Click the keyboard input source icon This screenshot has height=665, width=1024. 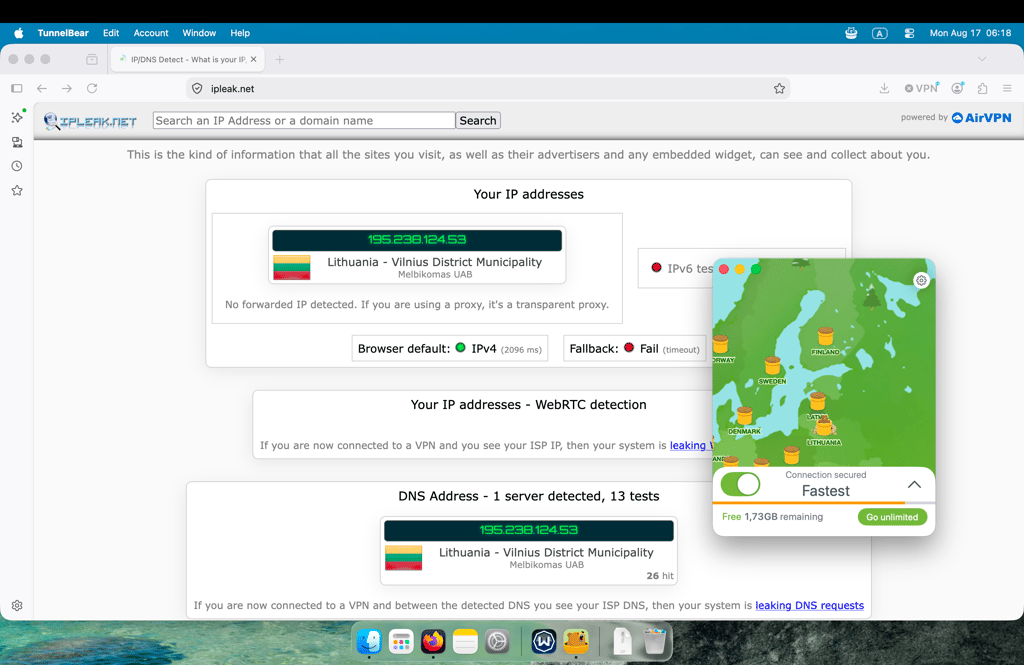point(880,33)
